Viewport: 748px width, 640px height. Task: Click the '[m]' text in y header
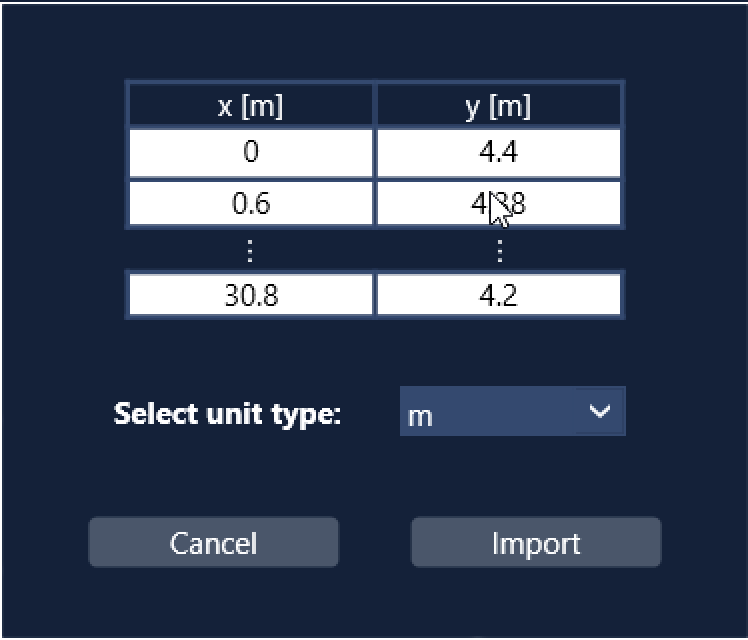click(x=510, y=106)
